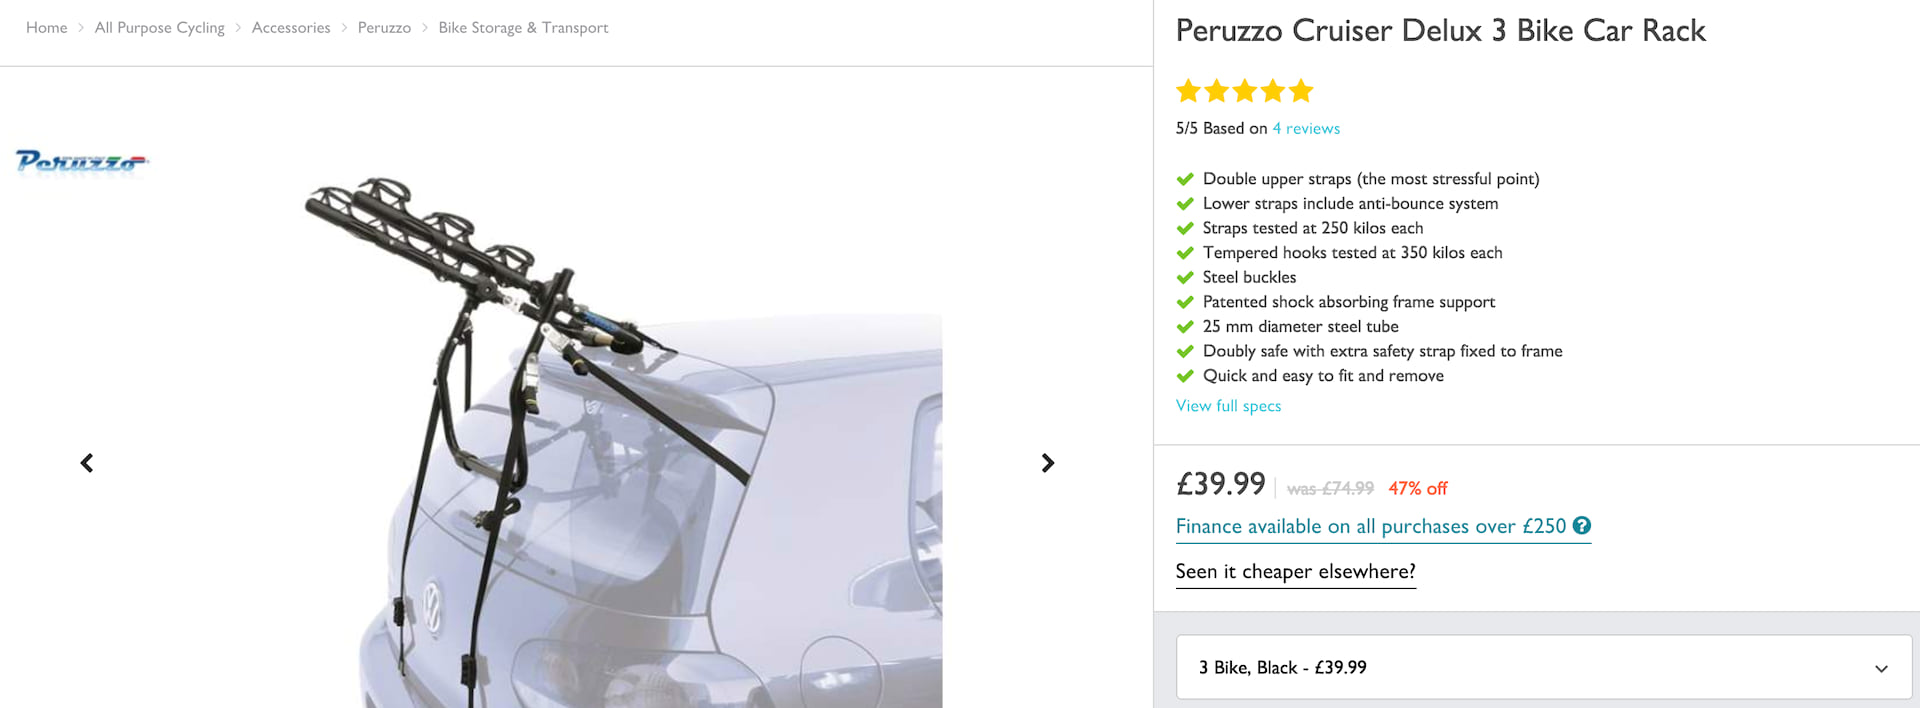Click the finance help question mark icon
The height and width of the screenshot is (708, 1920).
(x=1581, y=525)
